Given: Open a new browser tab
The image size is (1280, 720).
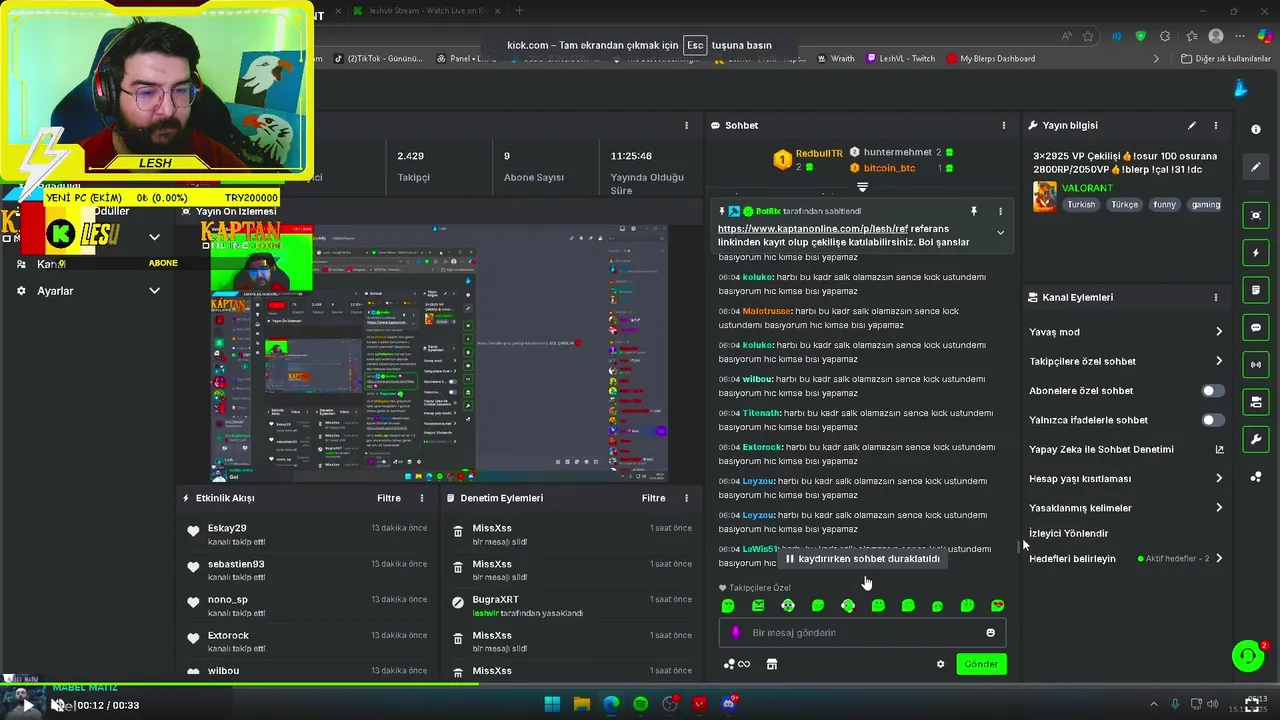Looking at the screenshot, I should (x=518, y=11).
